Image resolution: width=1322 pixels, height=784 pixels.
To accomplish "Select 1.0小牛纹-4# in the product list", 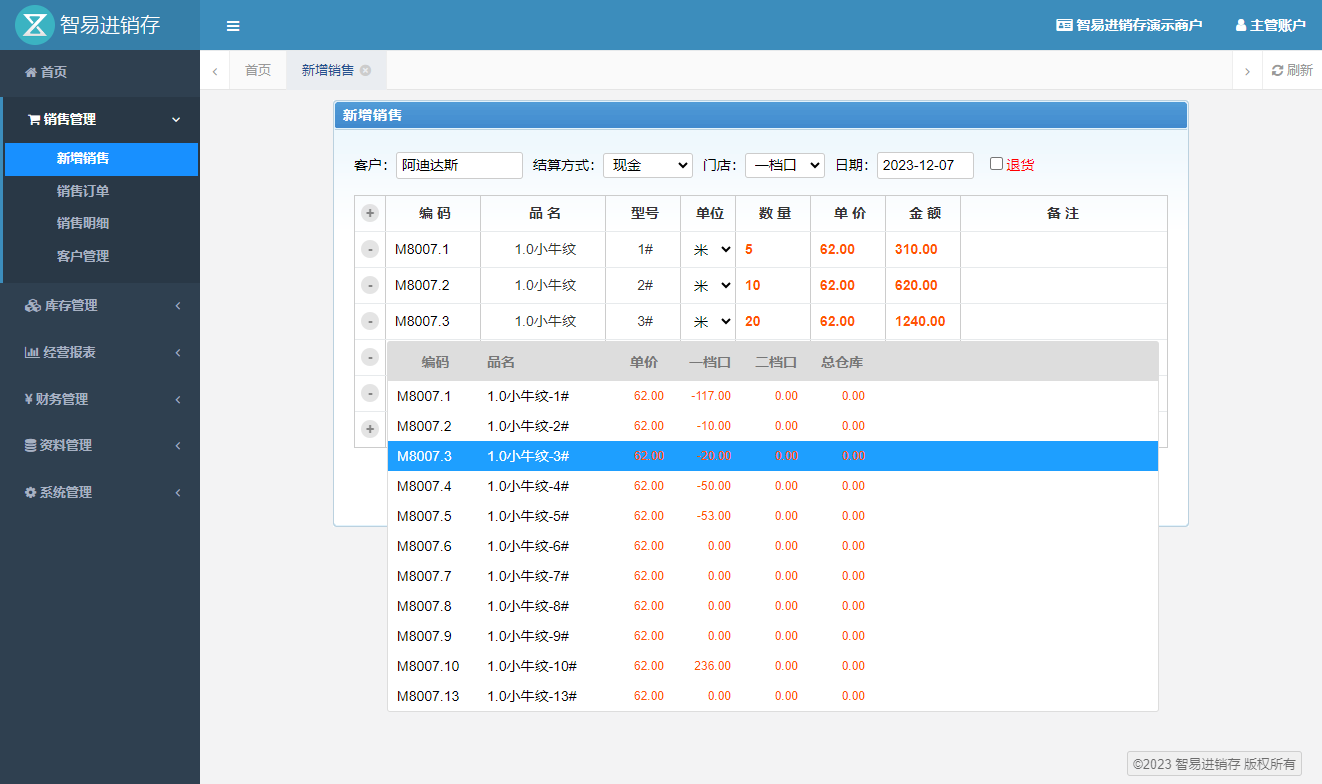I will (772, 486).
